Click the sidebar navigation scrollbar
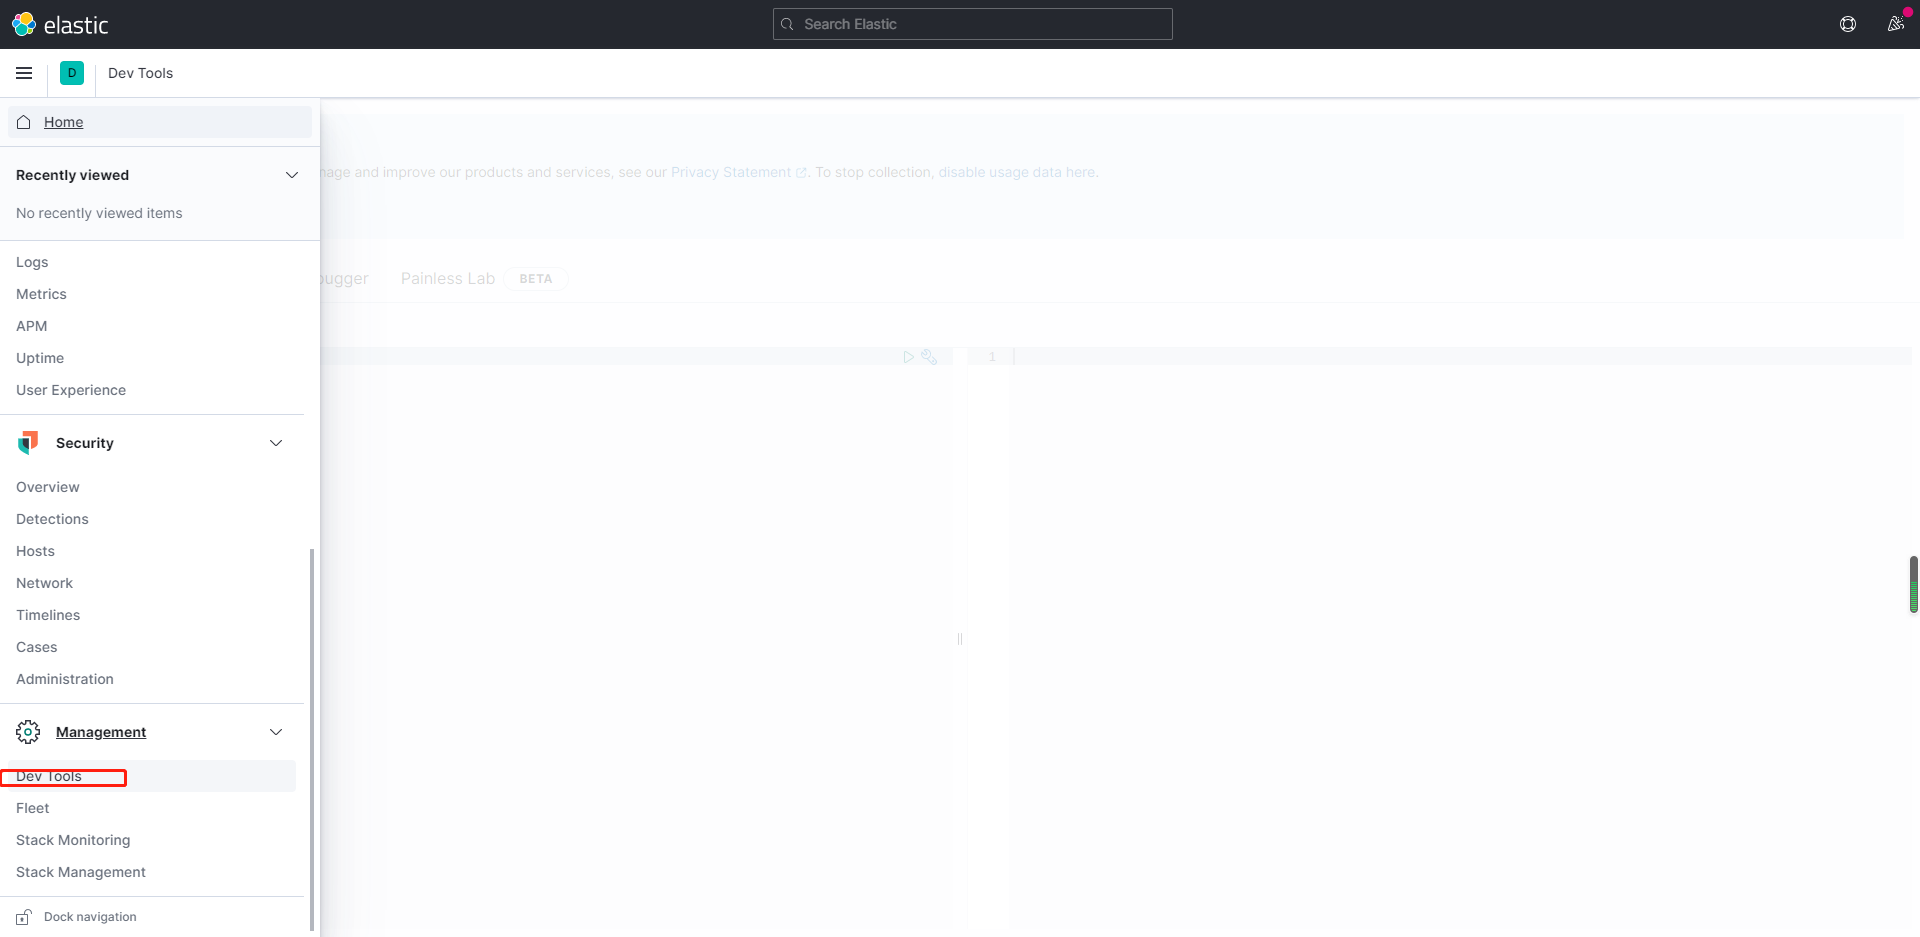The height and width of the screenshot is (937, 1920). coord(312,740)
